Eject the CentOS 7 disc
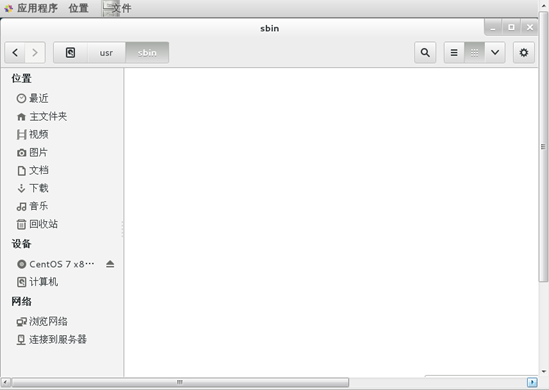This screenshot has height=390, width=549. (110, 264)
